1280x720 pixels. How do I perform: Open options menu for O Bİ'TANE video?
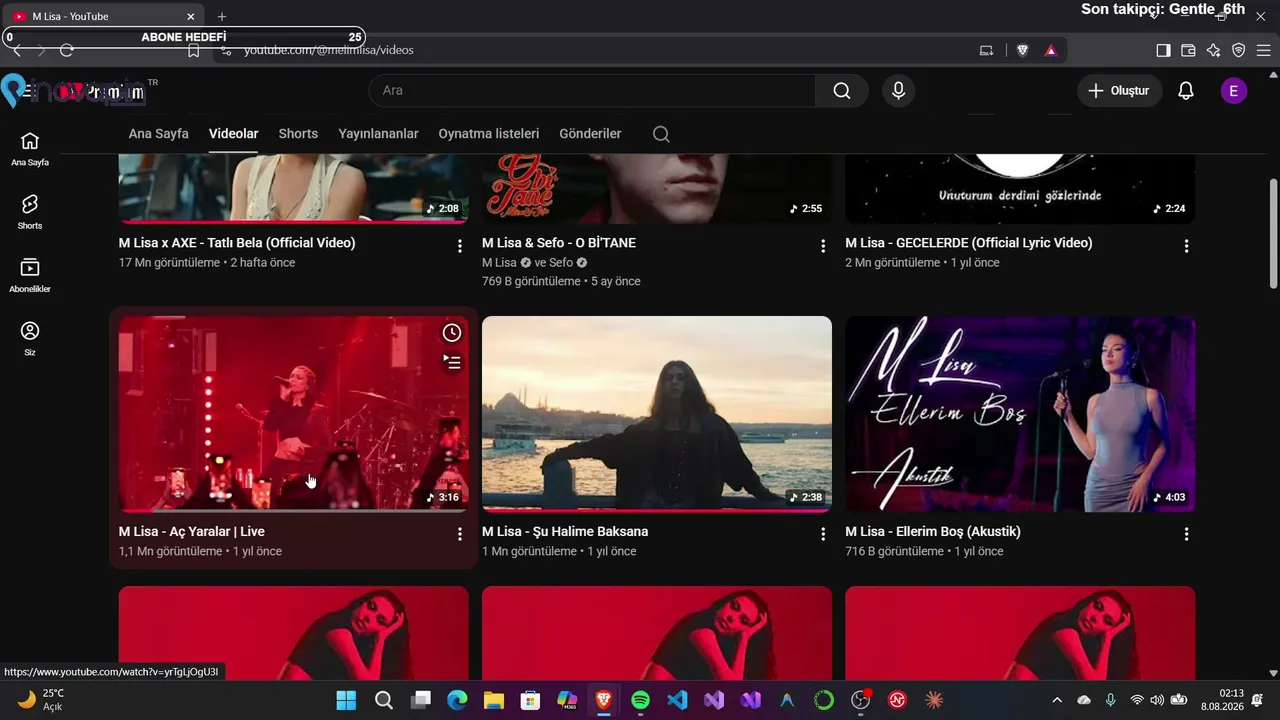(823, 246)
